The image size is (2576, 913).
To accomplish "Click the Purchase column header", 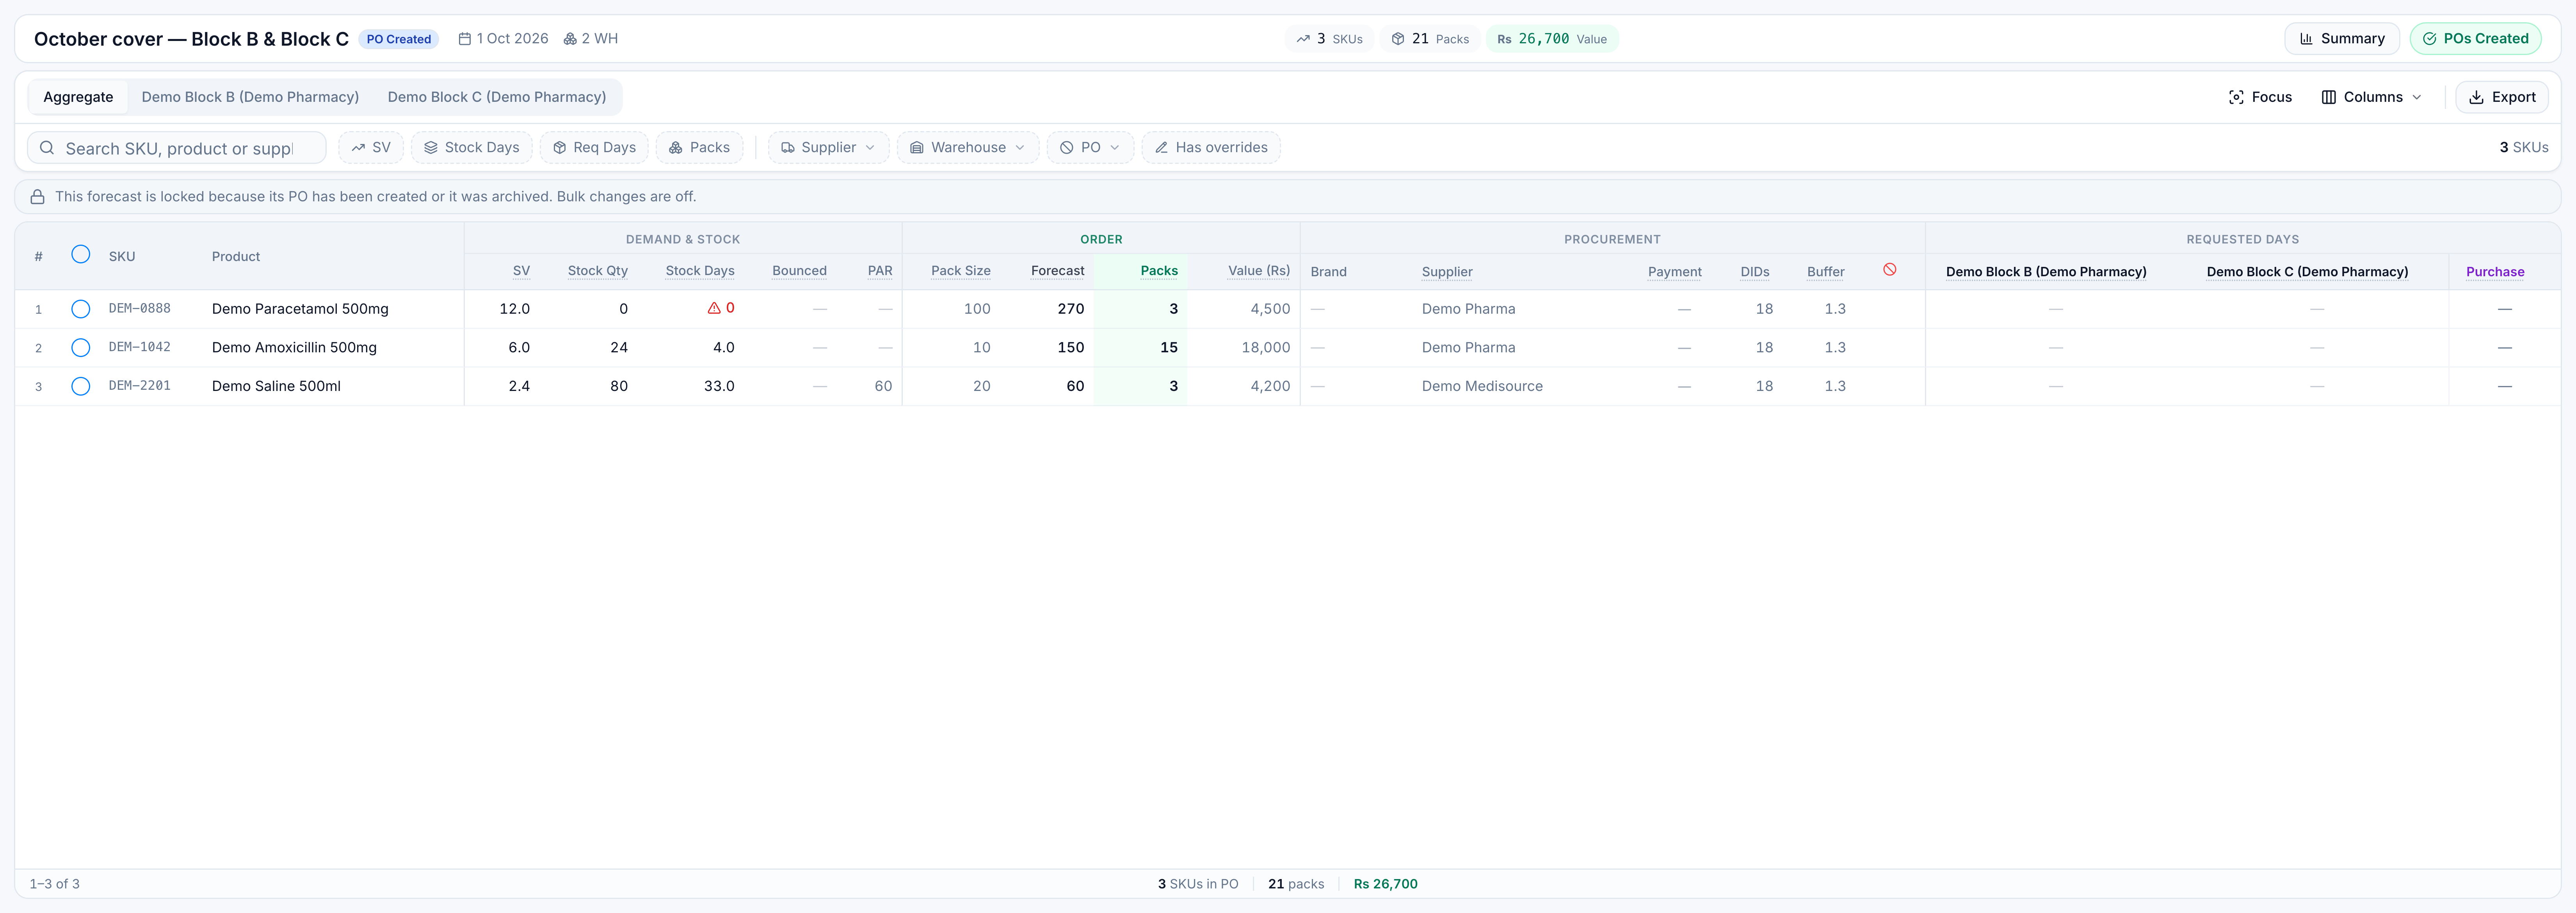I will pos(2494,272).
